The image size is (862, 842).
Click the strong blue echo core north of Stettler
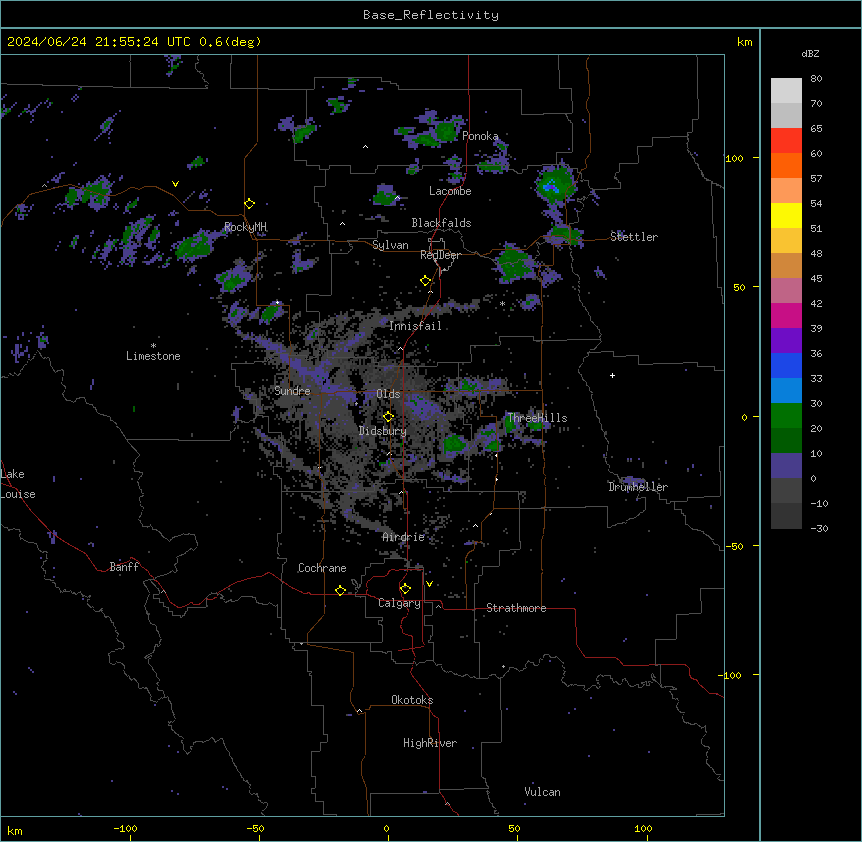coord(551,188)
